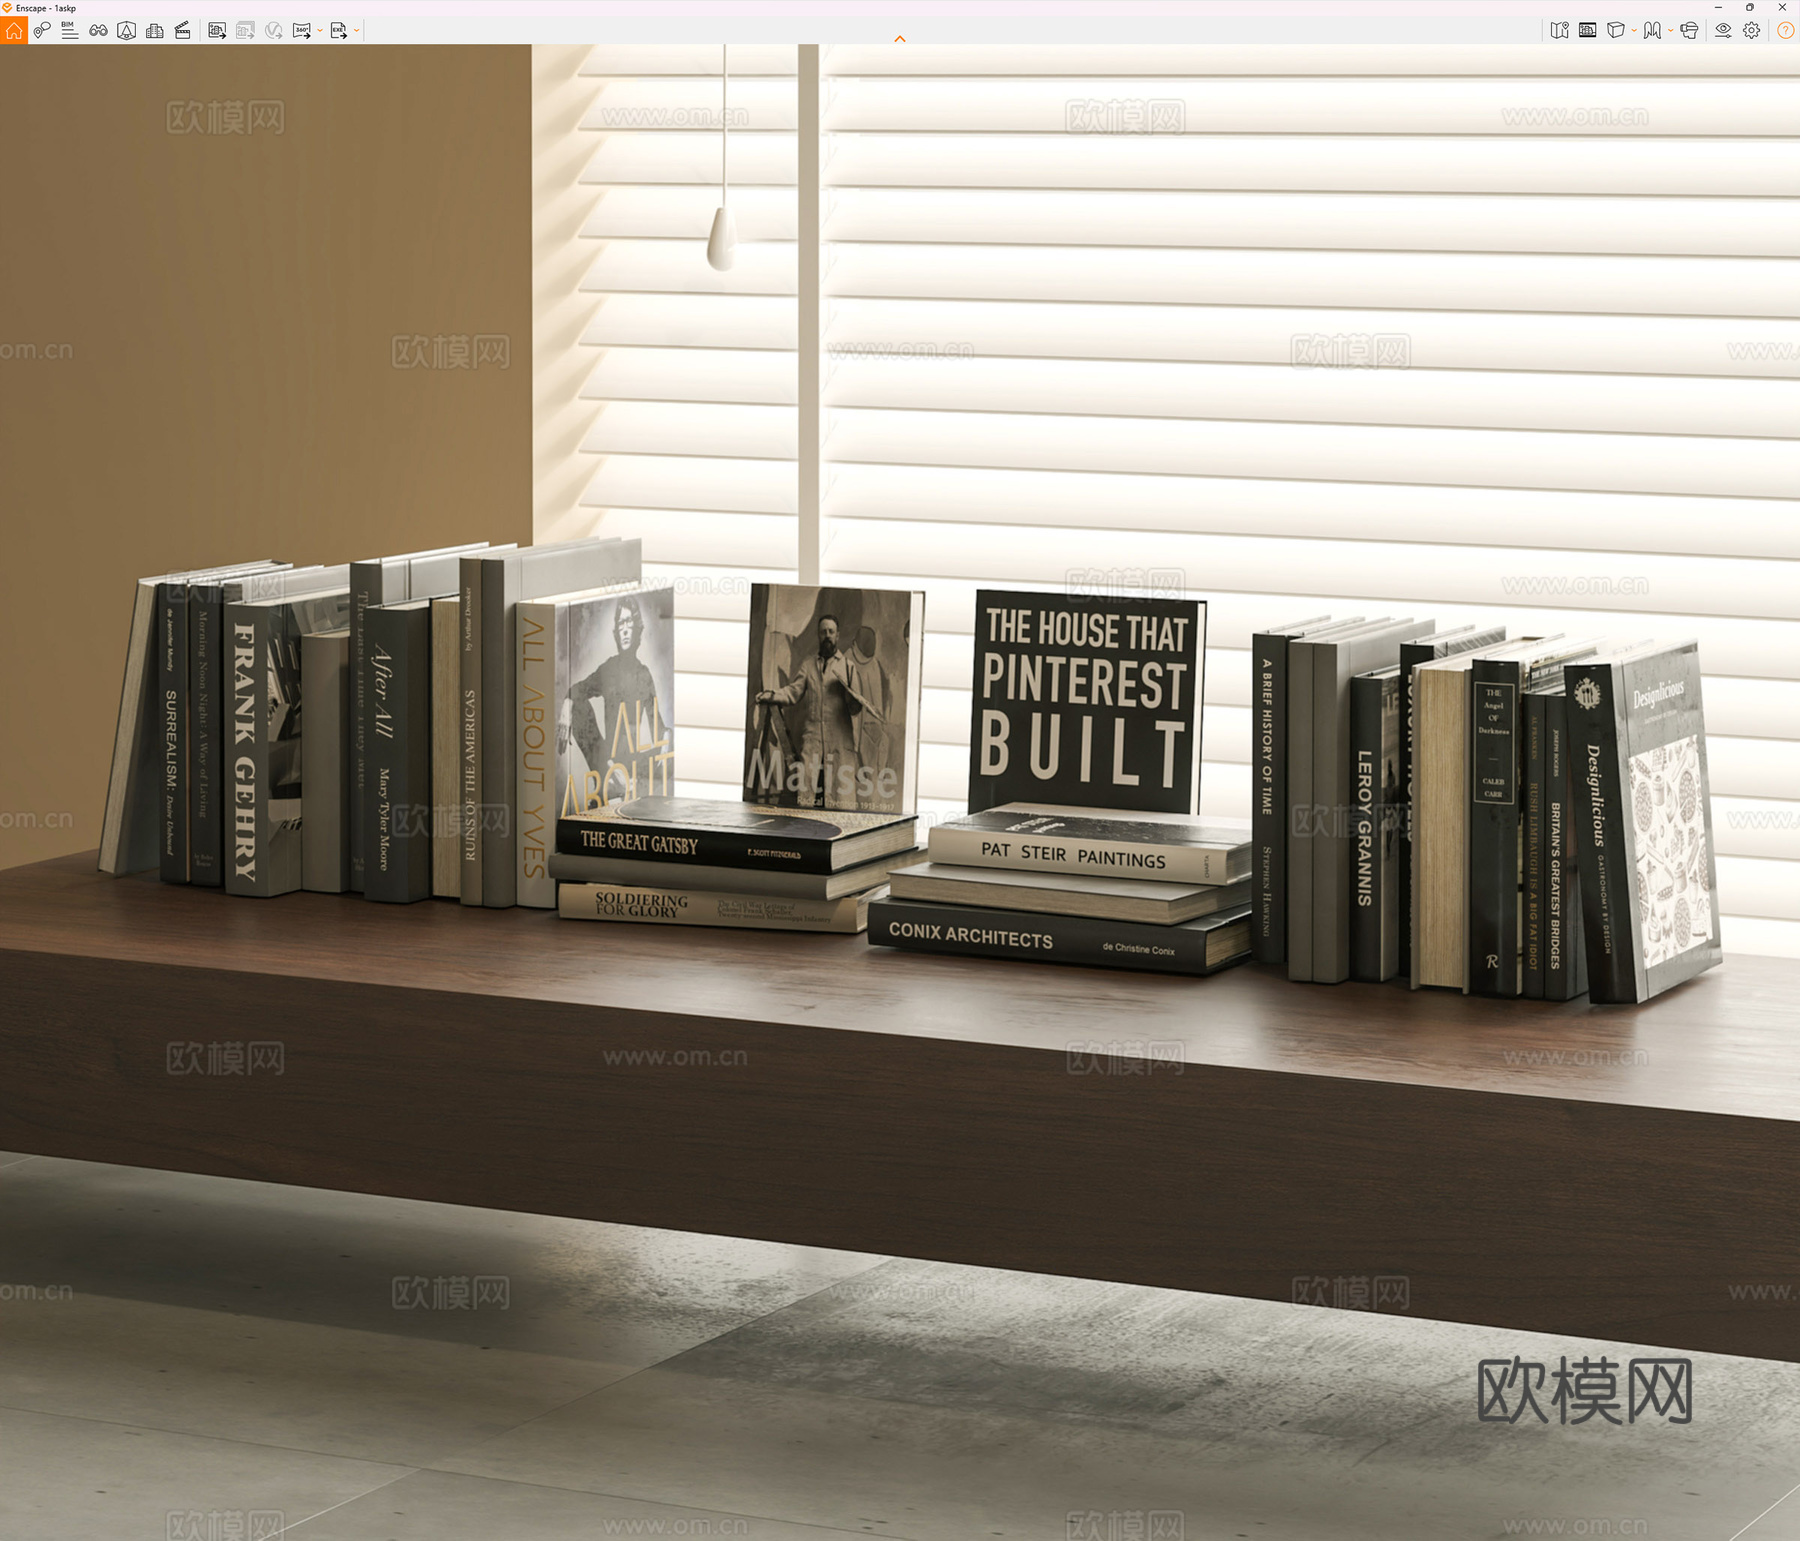Collapse the toolbar with the orange chevron
The image size is (1800, 1541).
(x=900, y=39)
